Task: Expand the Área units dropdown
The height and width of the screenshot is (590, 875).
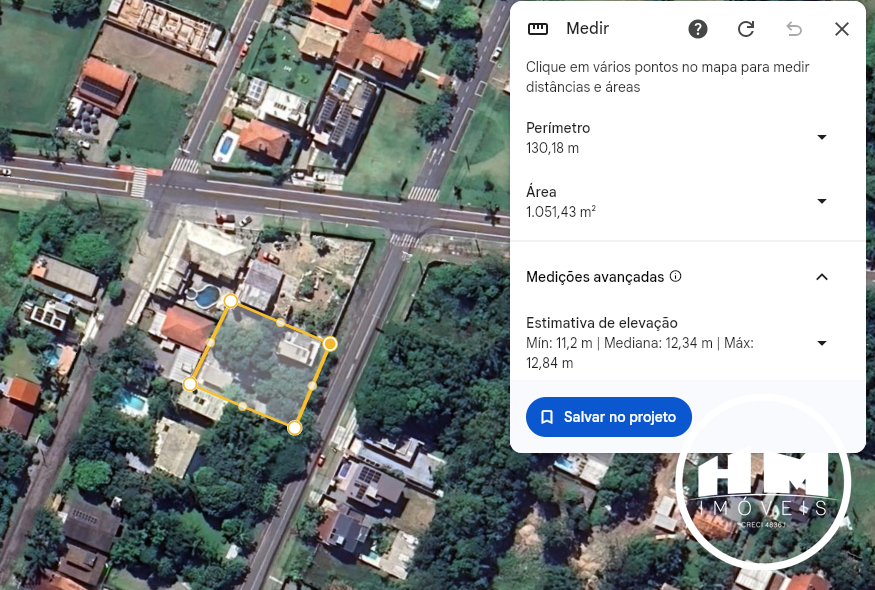Action: tap(821, 201)
